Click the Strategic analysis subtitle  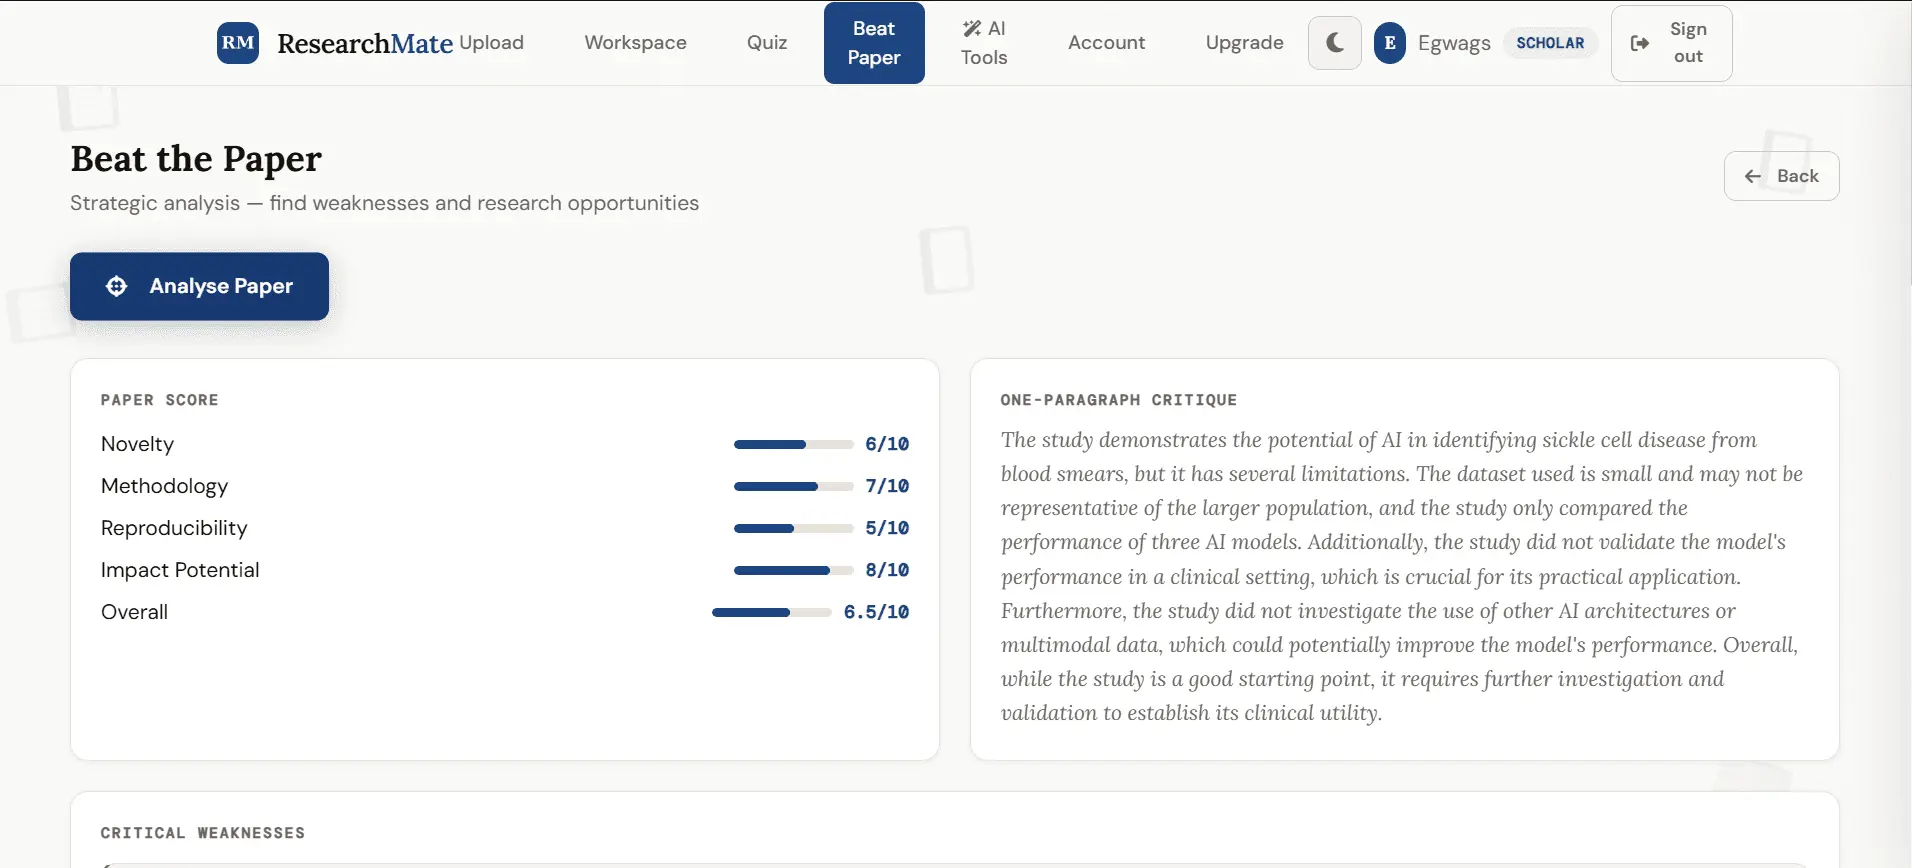(384, 203)
